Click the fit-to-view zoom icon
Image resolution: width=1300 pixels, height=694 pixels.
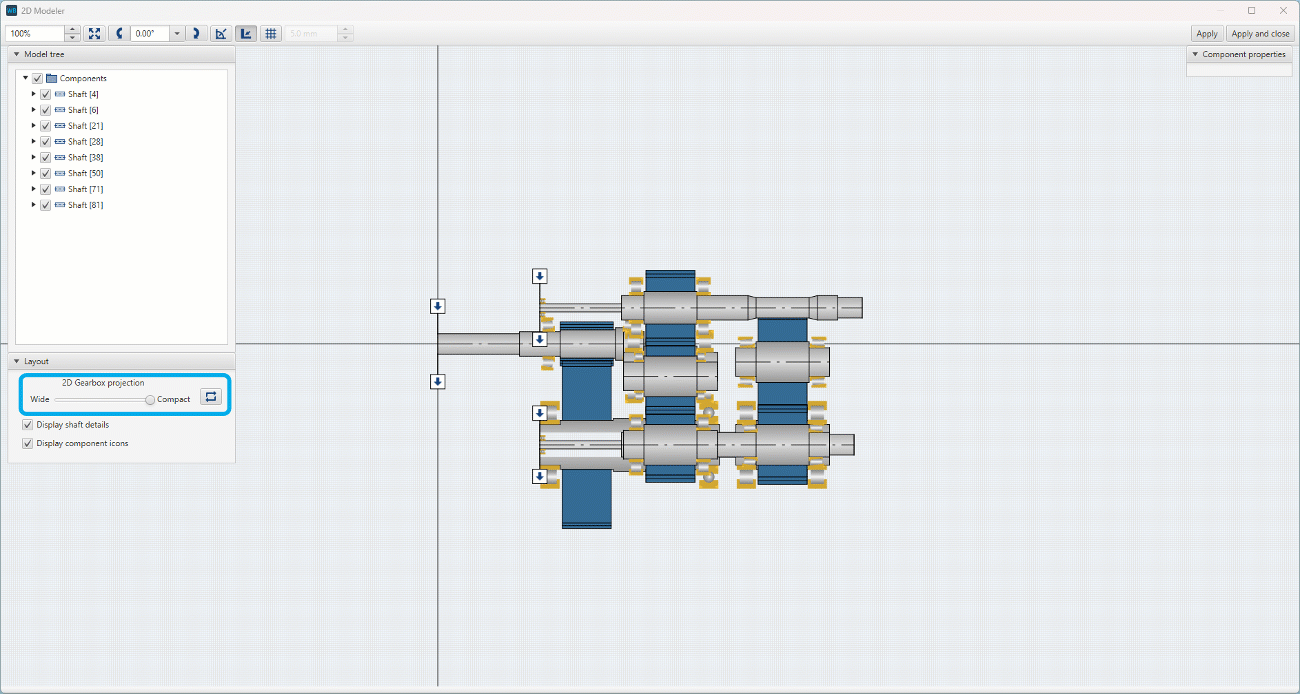pyautogui.click(x=93, y=33)
